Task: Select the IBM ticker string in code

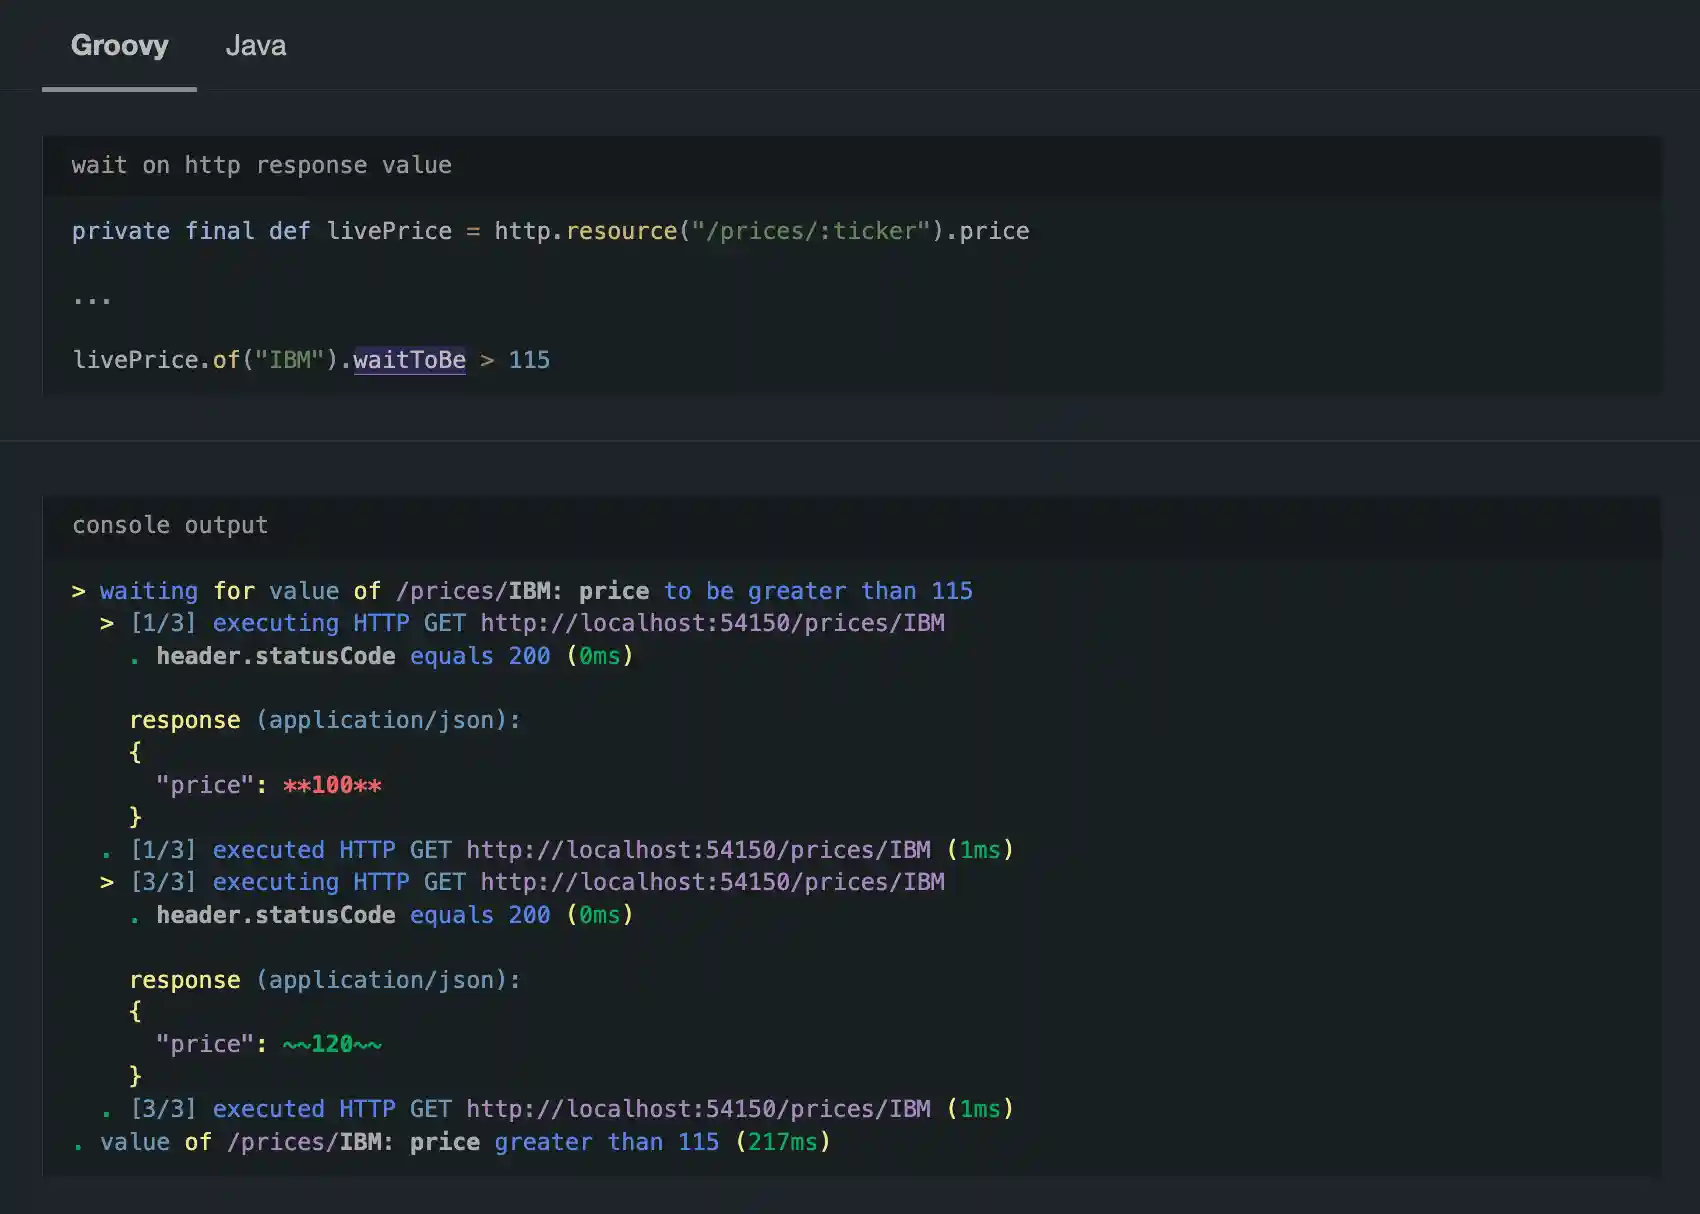Action: click(289, 360)
